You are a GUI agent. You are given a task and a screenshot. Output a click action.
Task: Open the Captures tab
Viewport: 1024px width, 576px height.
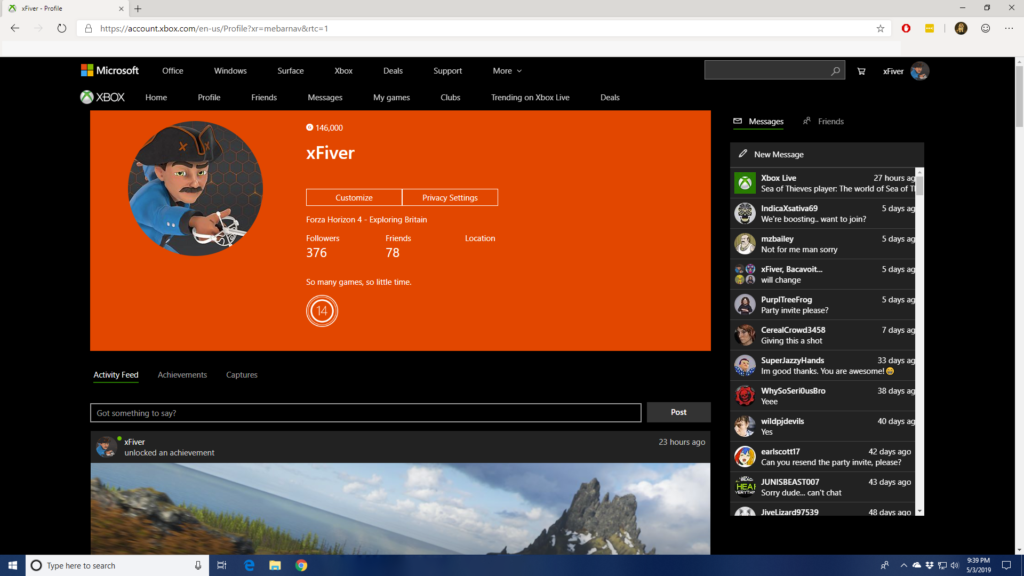(241, 375)
